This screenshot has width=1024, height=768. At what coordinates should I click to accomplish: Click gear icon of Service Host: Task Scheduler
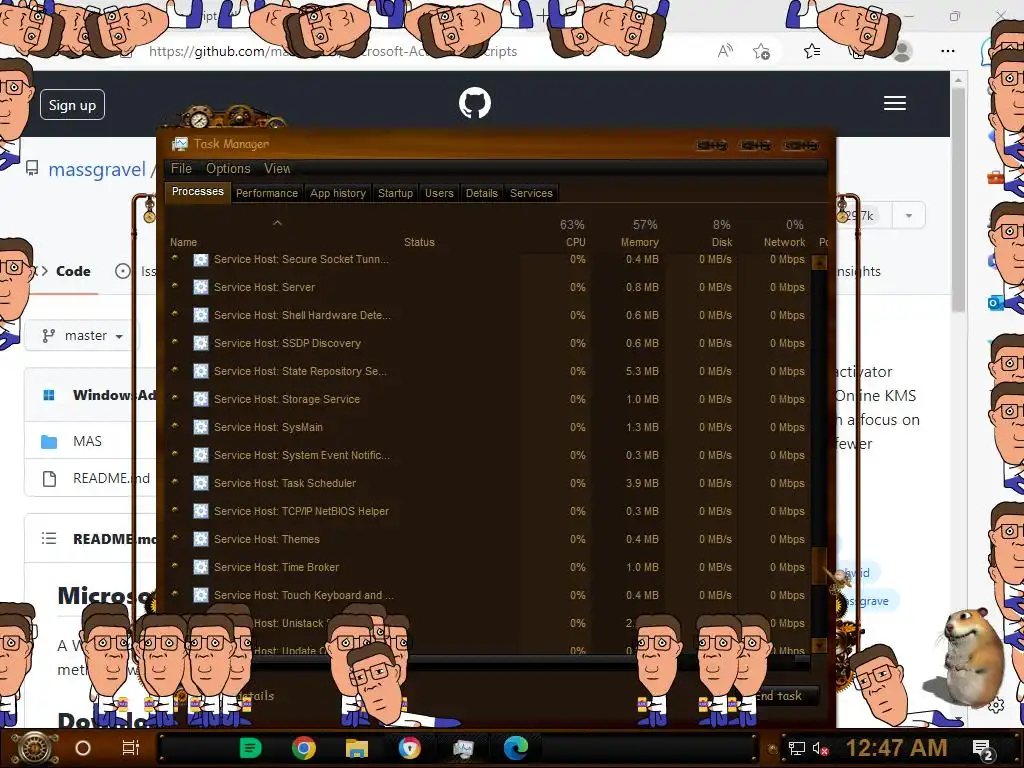[200, 483]
